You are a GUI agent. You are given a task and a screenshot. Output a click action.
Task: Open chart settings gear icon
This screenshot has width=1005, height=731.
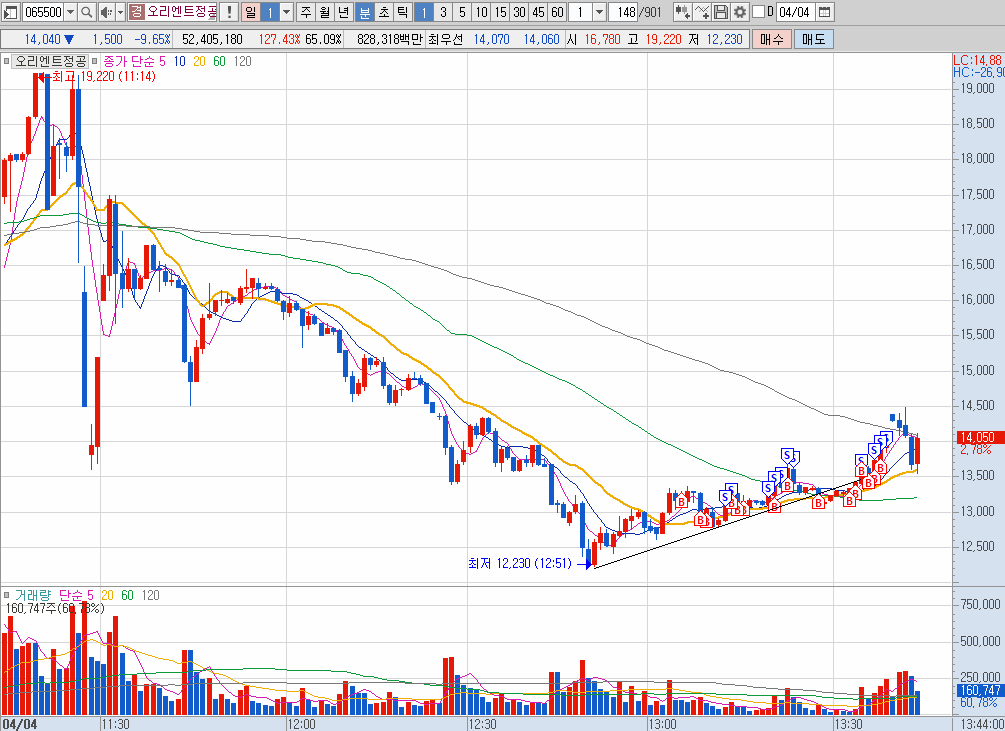point(740,12)
